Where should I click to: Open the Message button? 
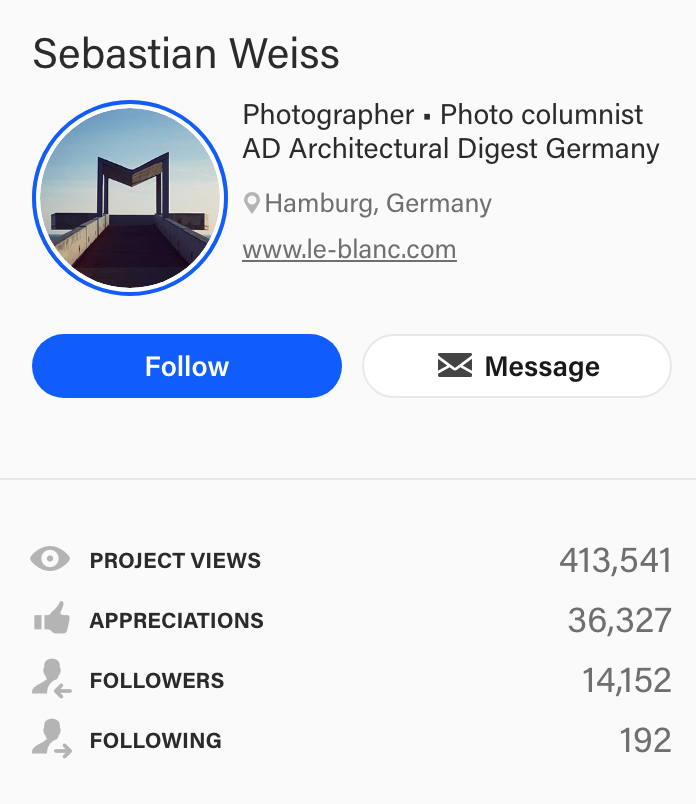click(x=517, y=366)
